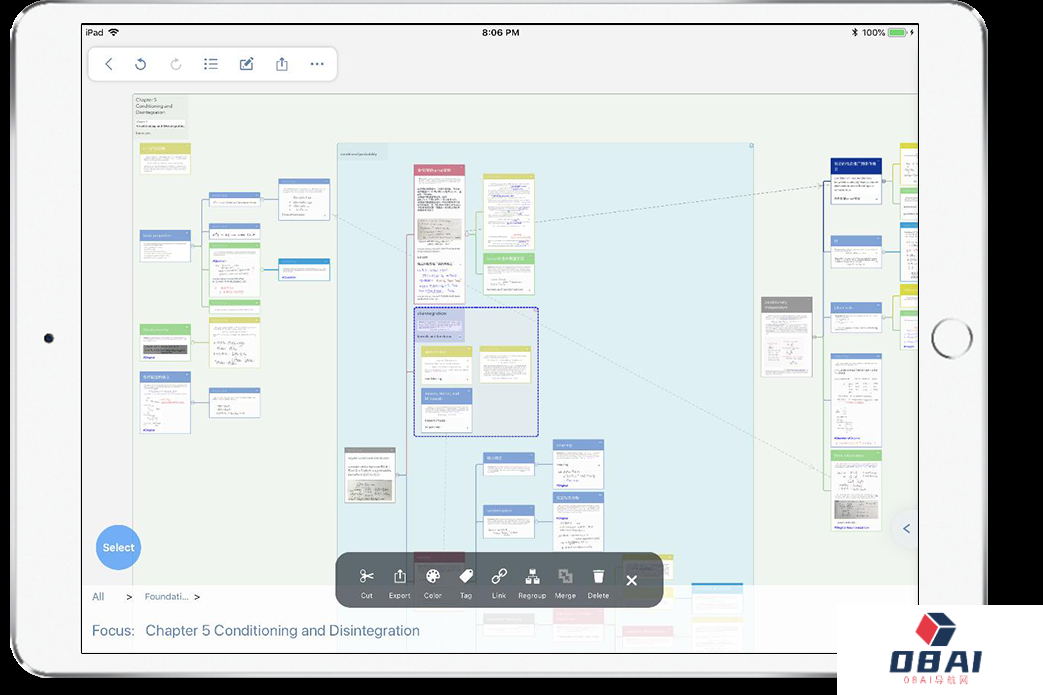This screenshot has height=695, width=1043.
Task: Go to the All breadcrumb
Action: [x=98, y=597]
